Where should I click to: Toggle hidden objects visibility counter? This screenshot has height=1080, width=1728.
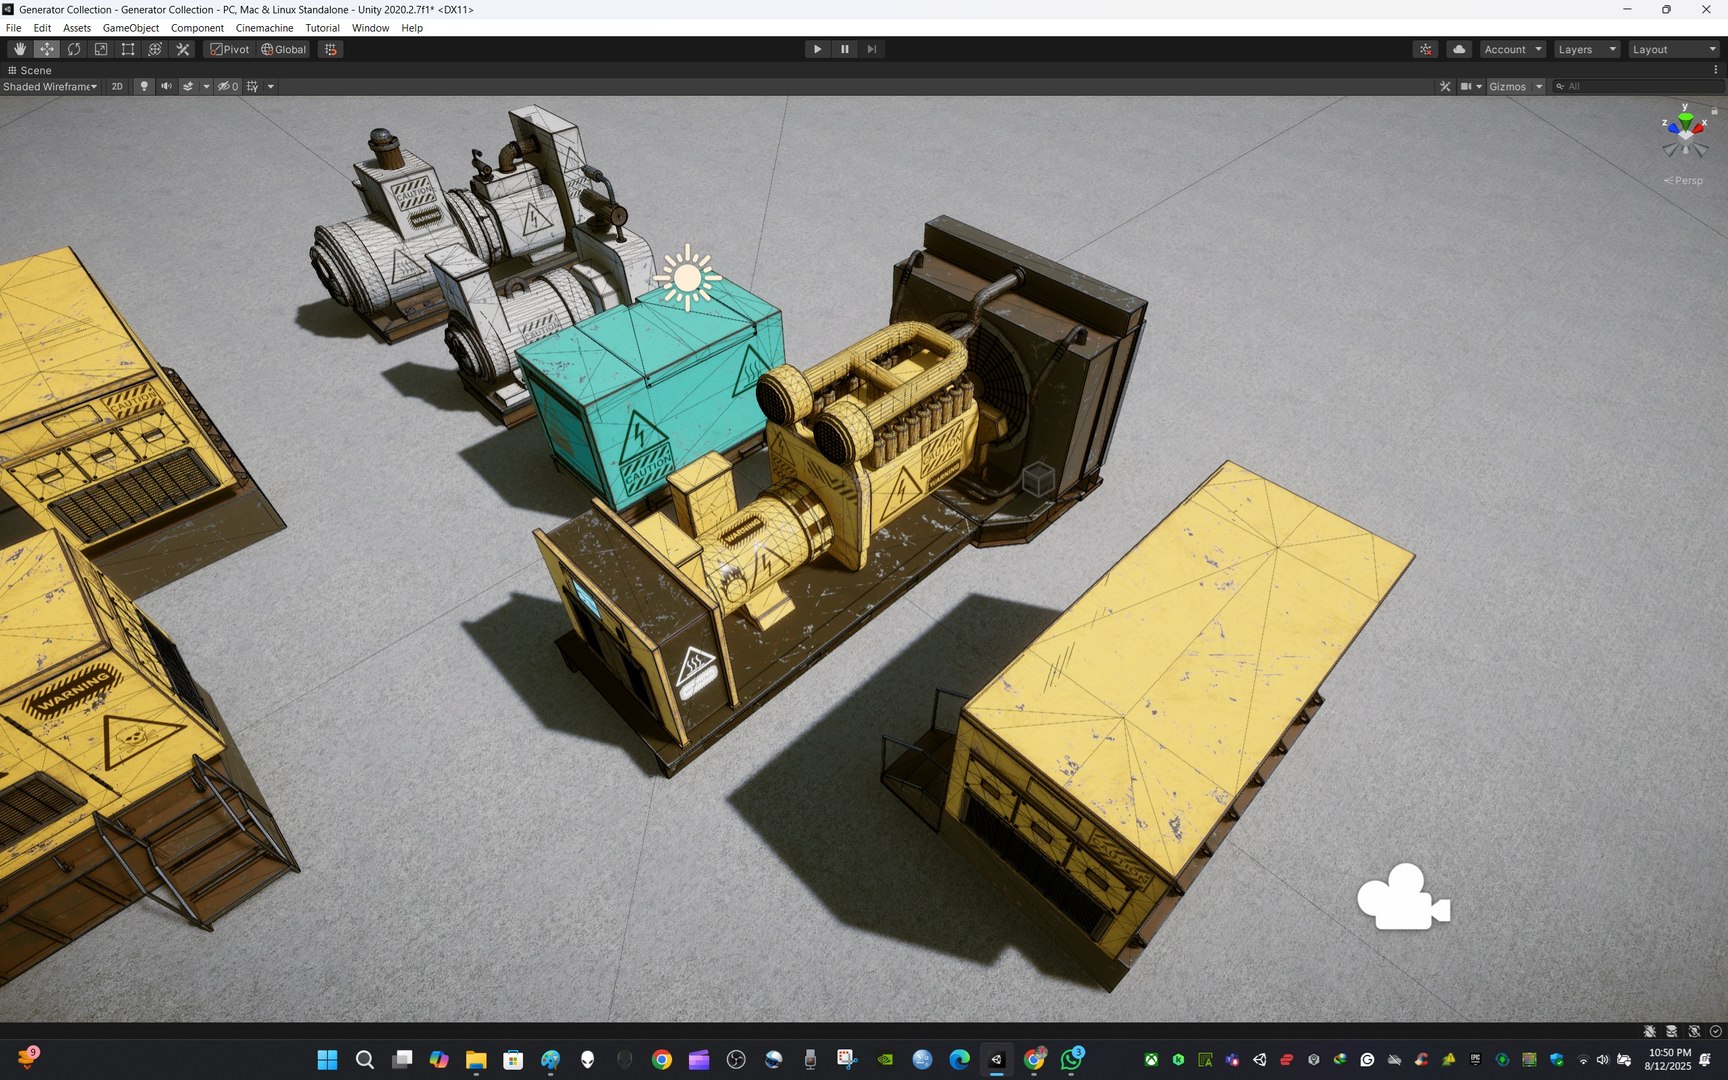point(228,87)
